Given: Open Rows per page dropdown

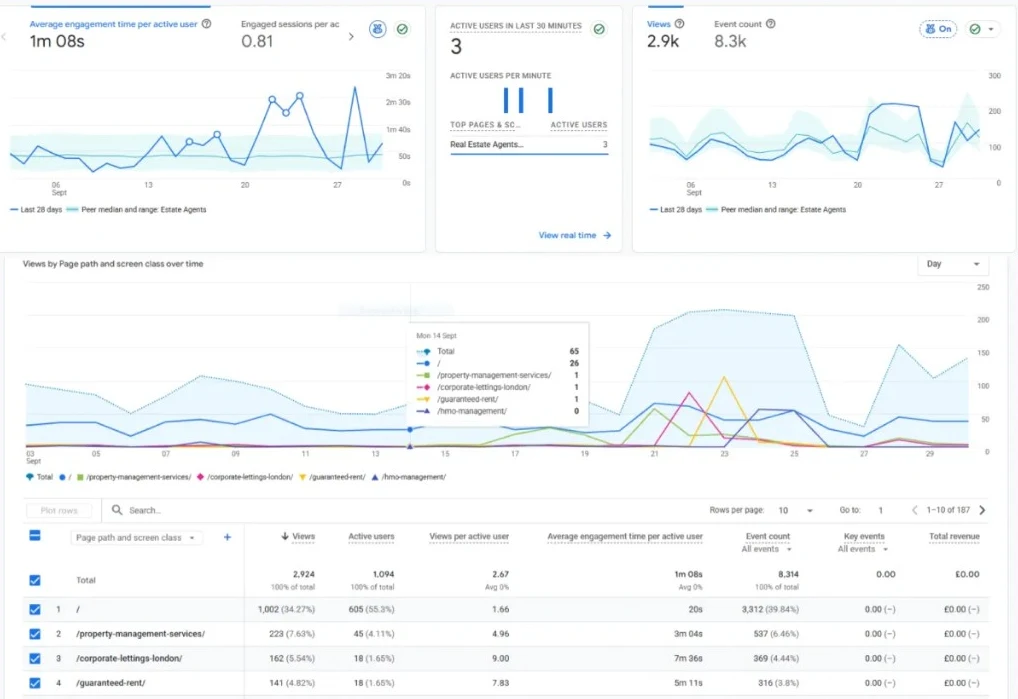Looking at the screenshot, I should click(x=796, y=510).
